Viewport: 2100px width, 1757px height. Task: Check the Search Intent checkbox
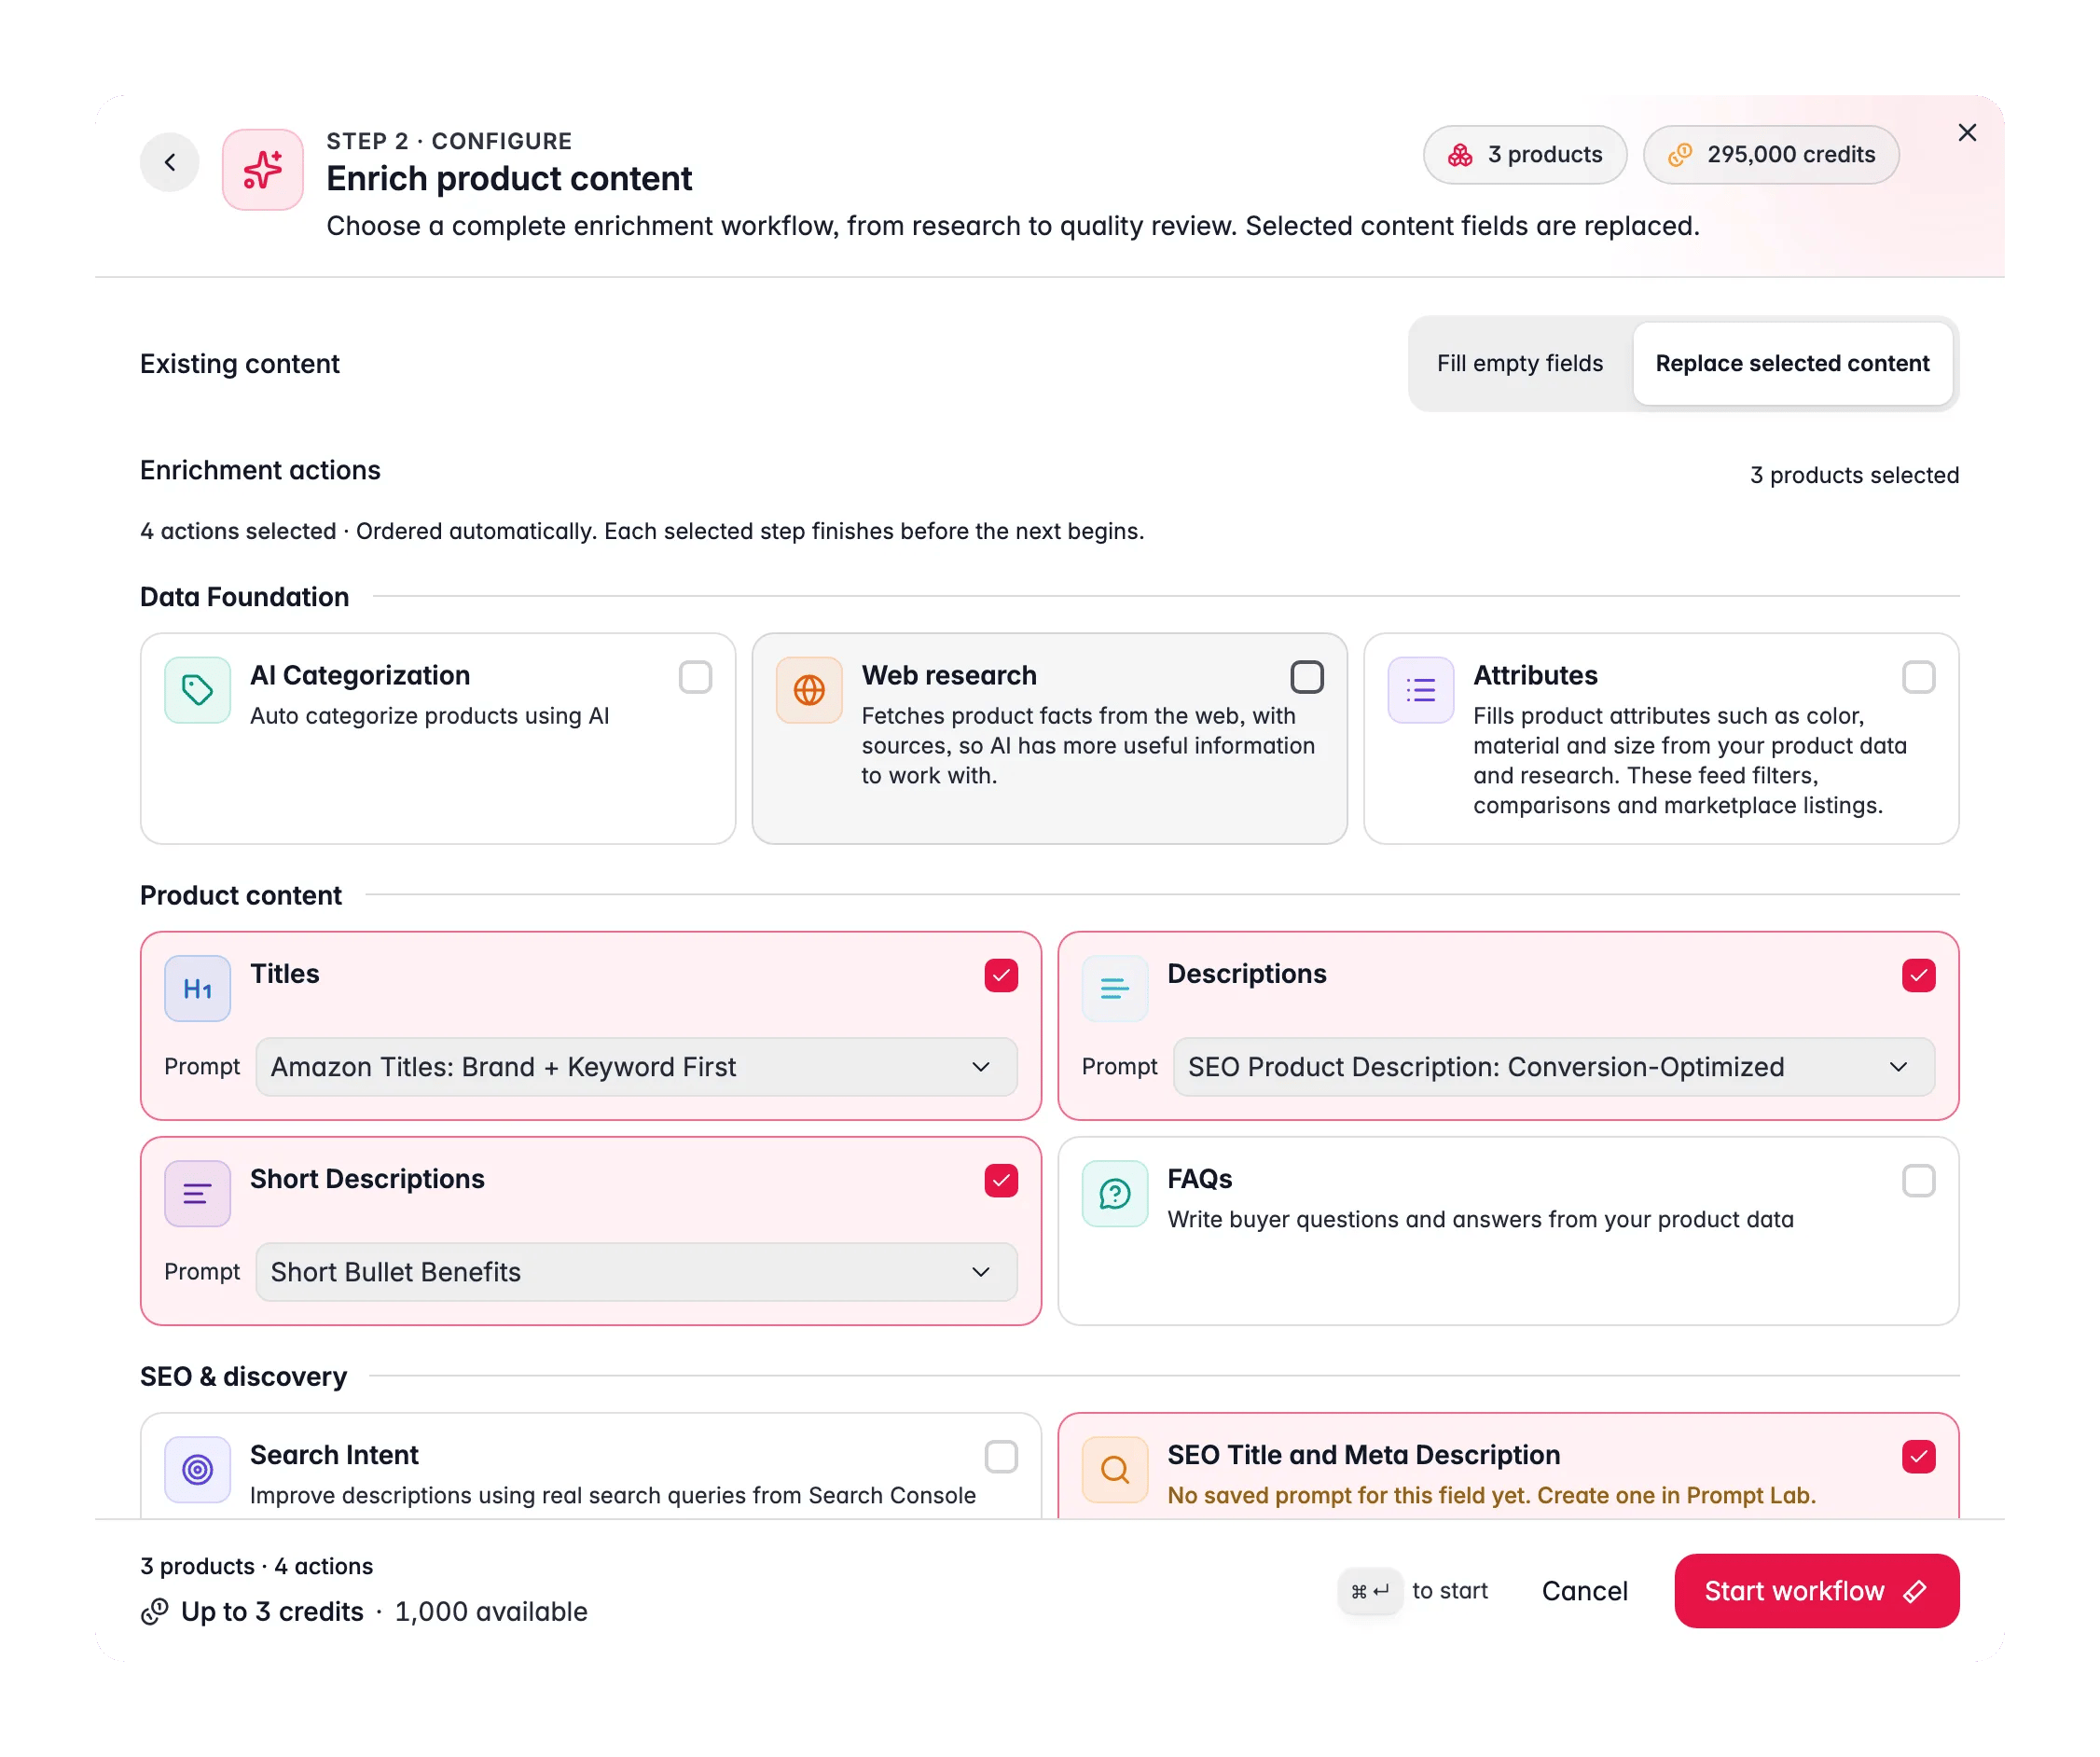click(x=1001, y=1457)
